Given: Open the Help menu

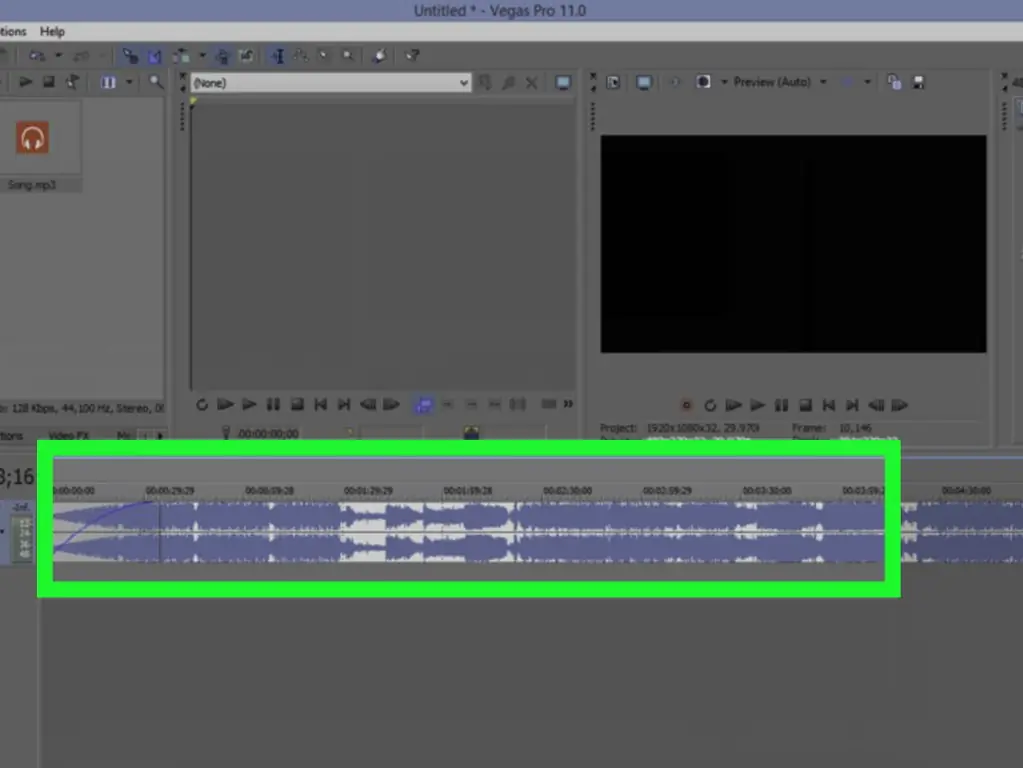Looking at the screenshot, I should (52, 31).
